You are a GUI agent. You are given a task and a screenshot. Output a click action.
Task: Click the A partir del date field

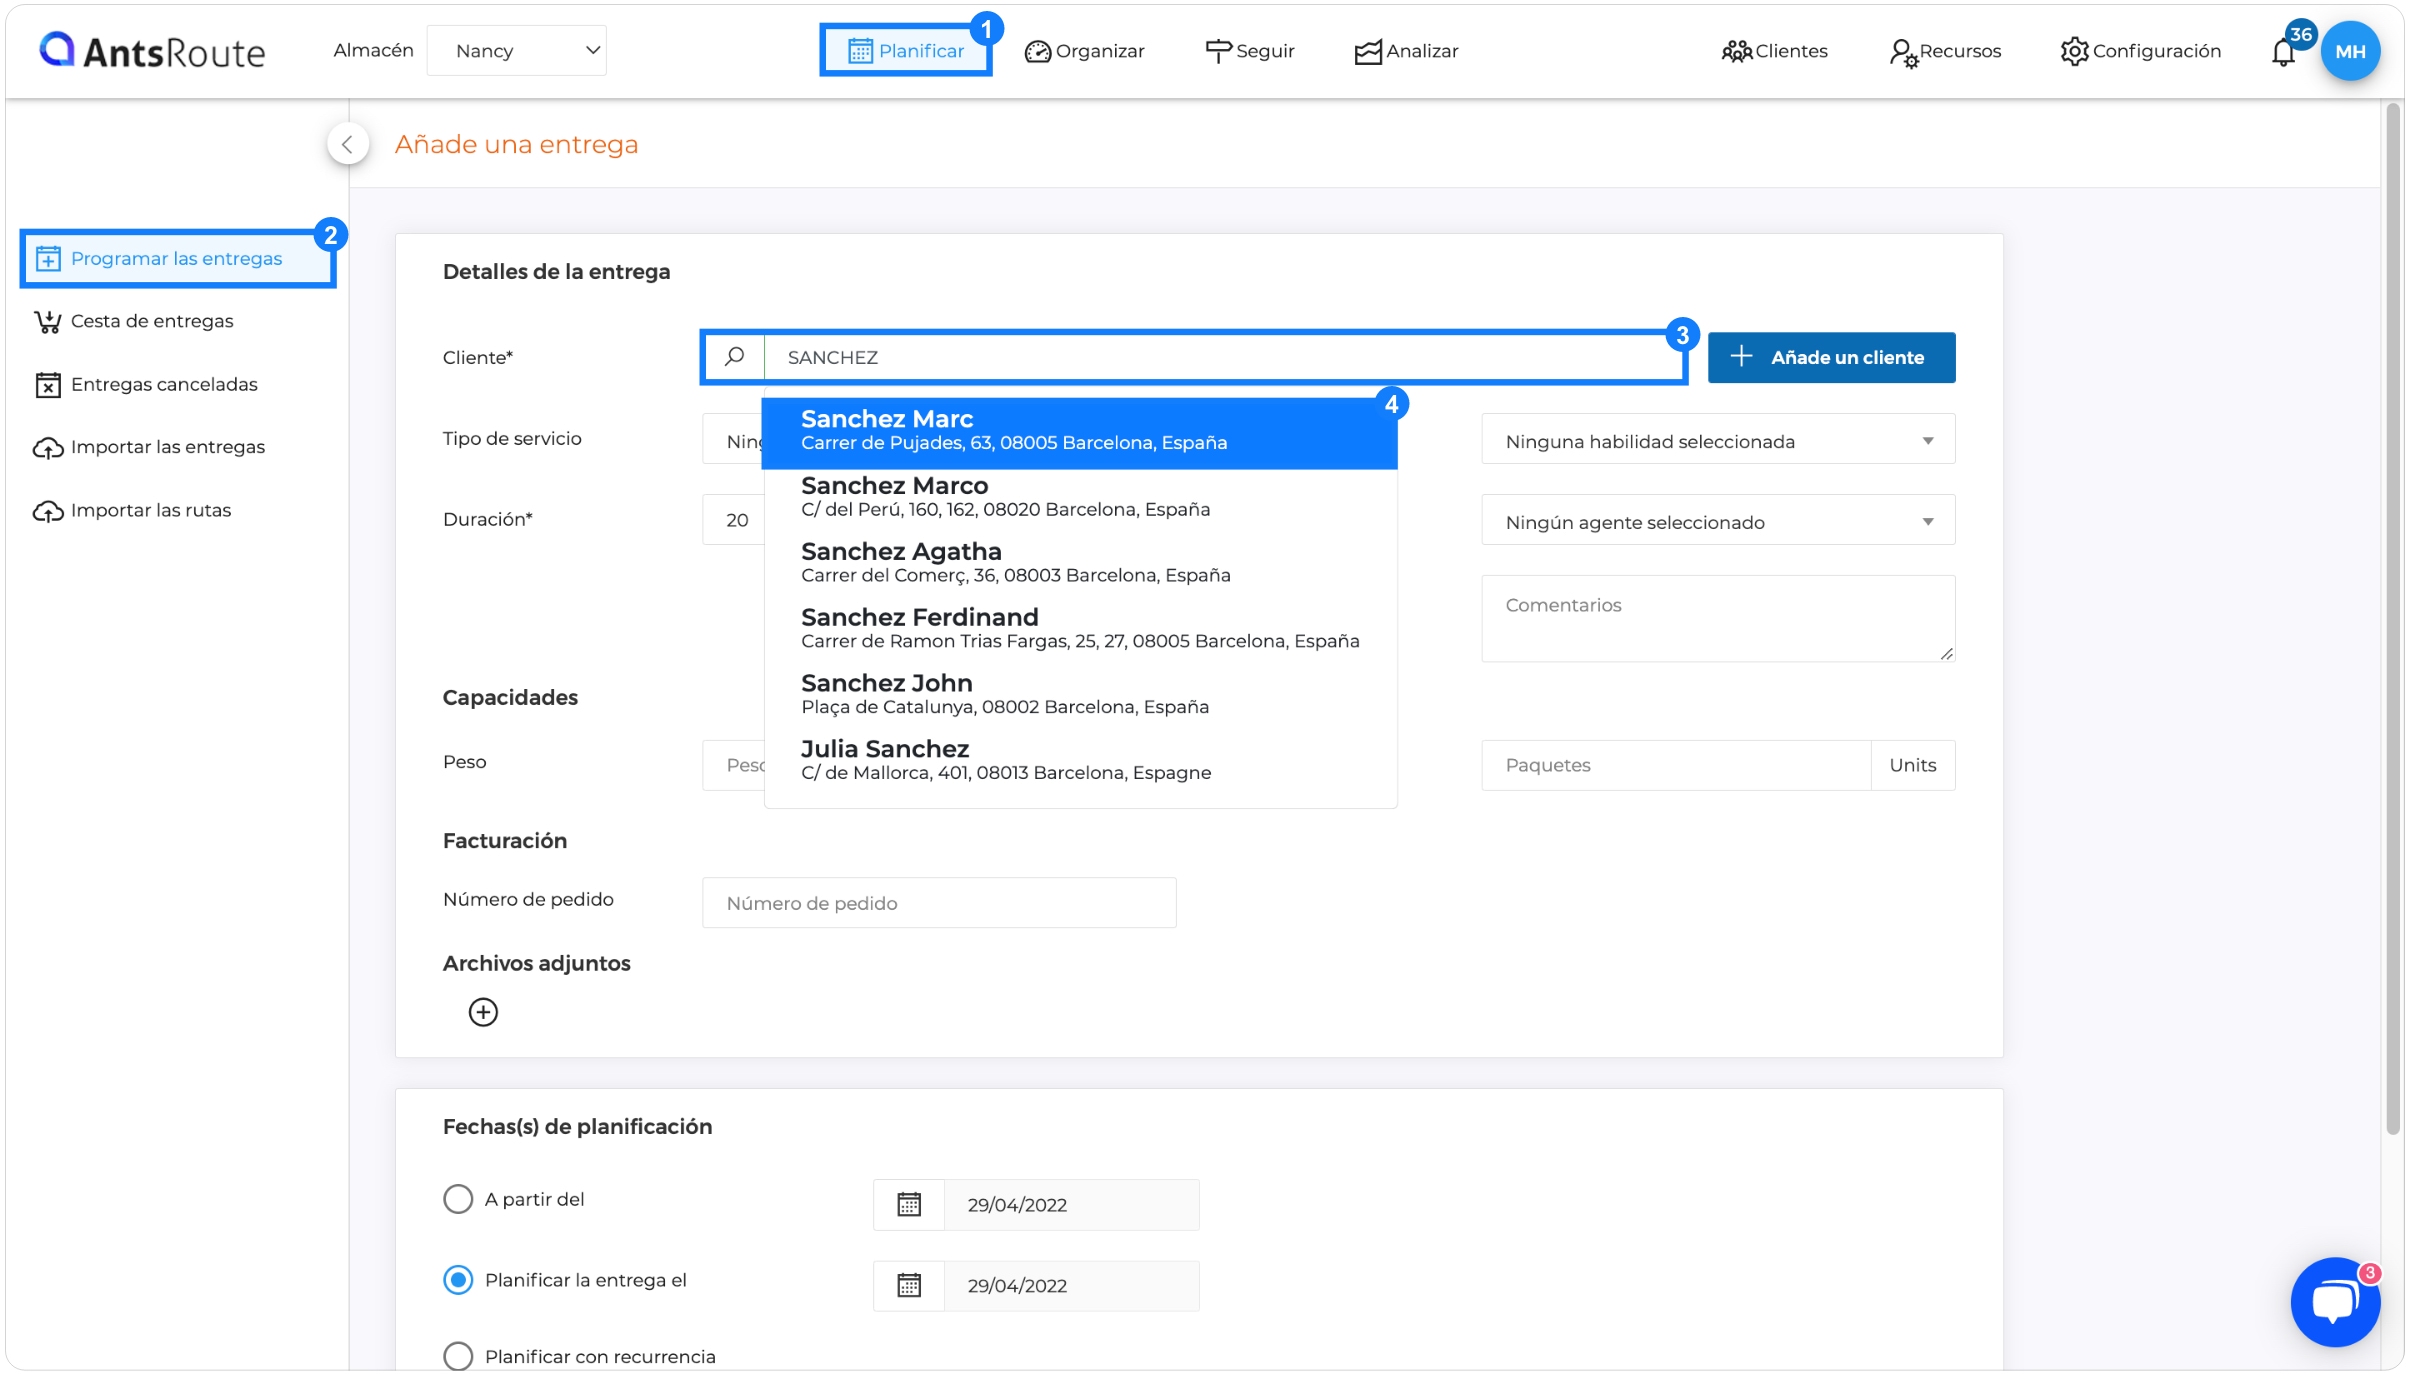point(1071,1204)
